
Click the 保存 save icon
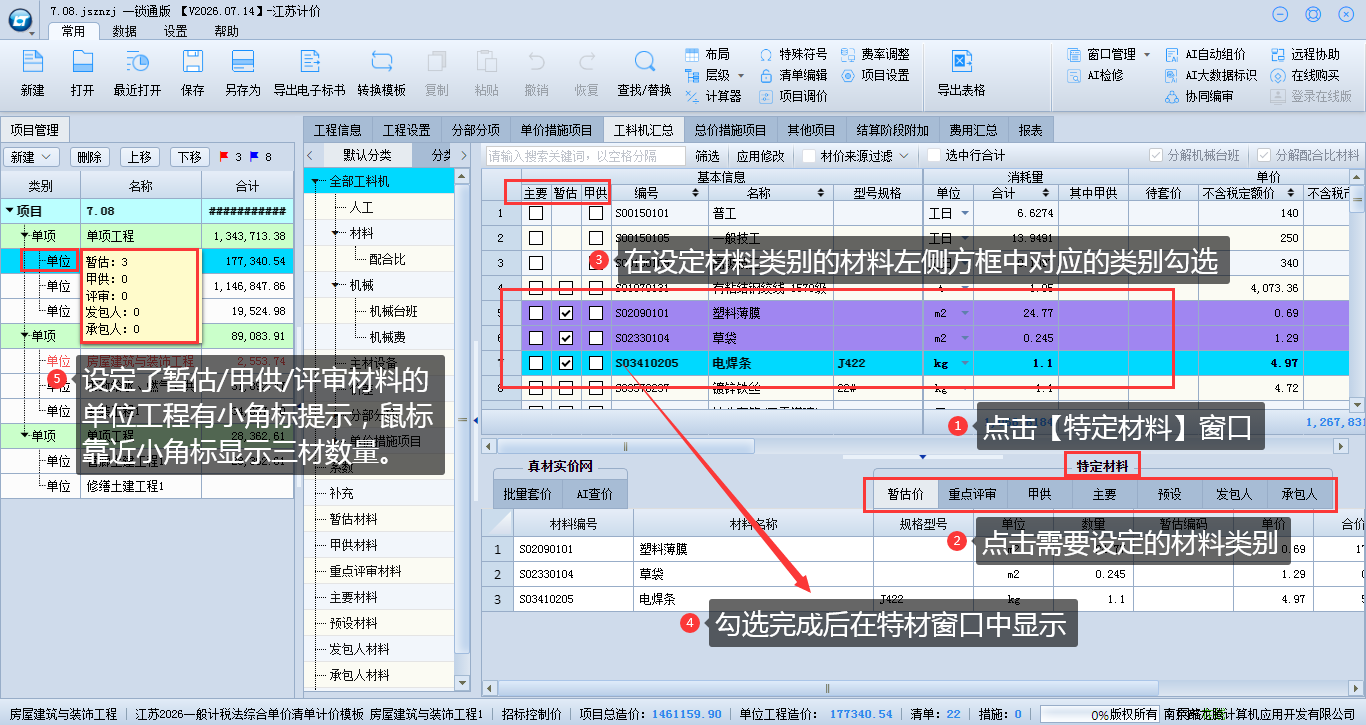[193, 62]
